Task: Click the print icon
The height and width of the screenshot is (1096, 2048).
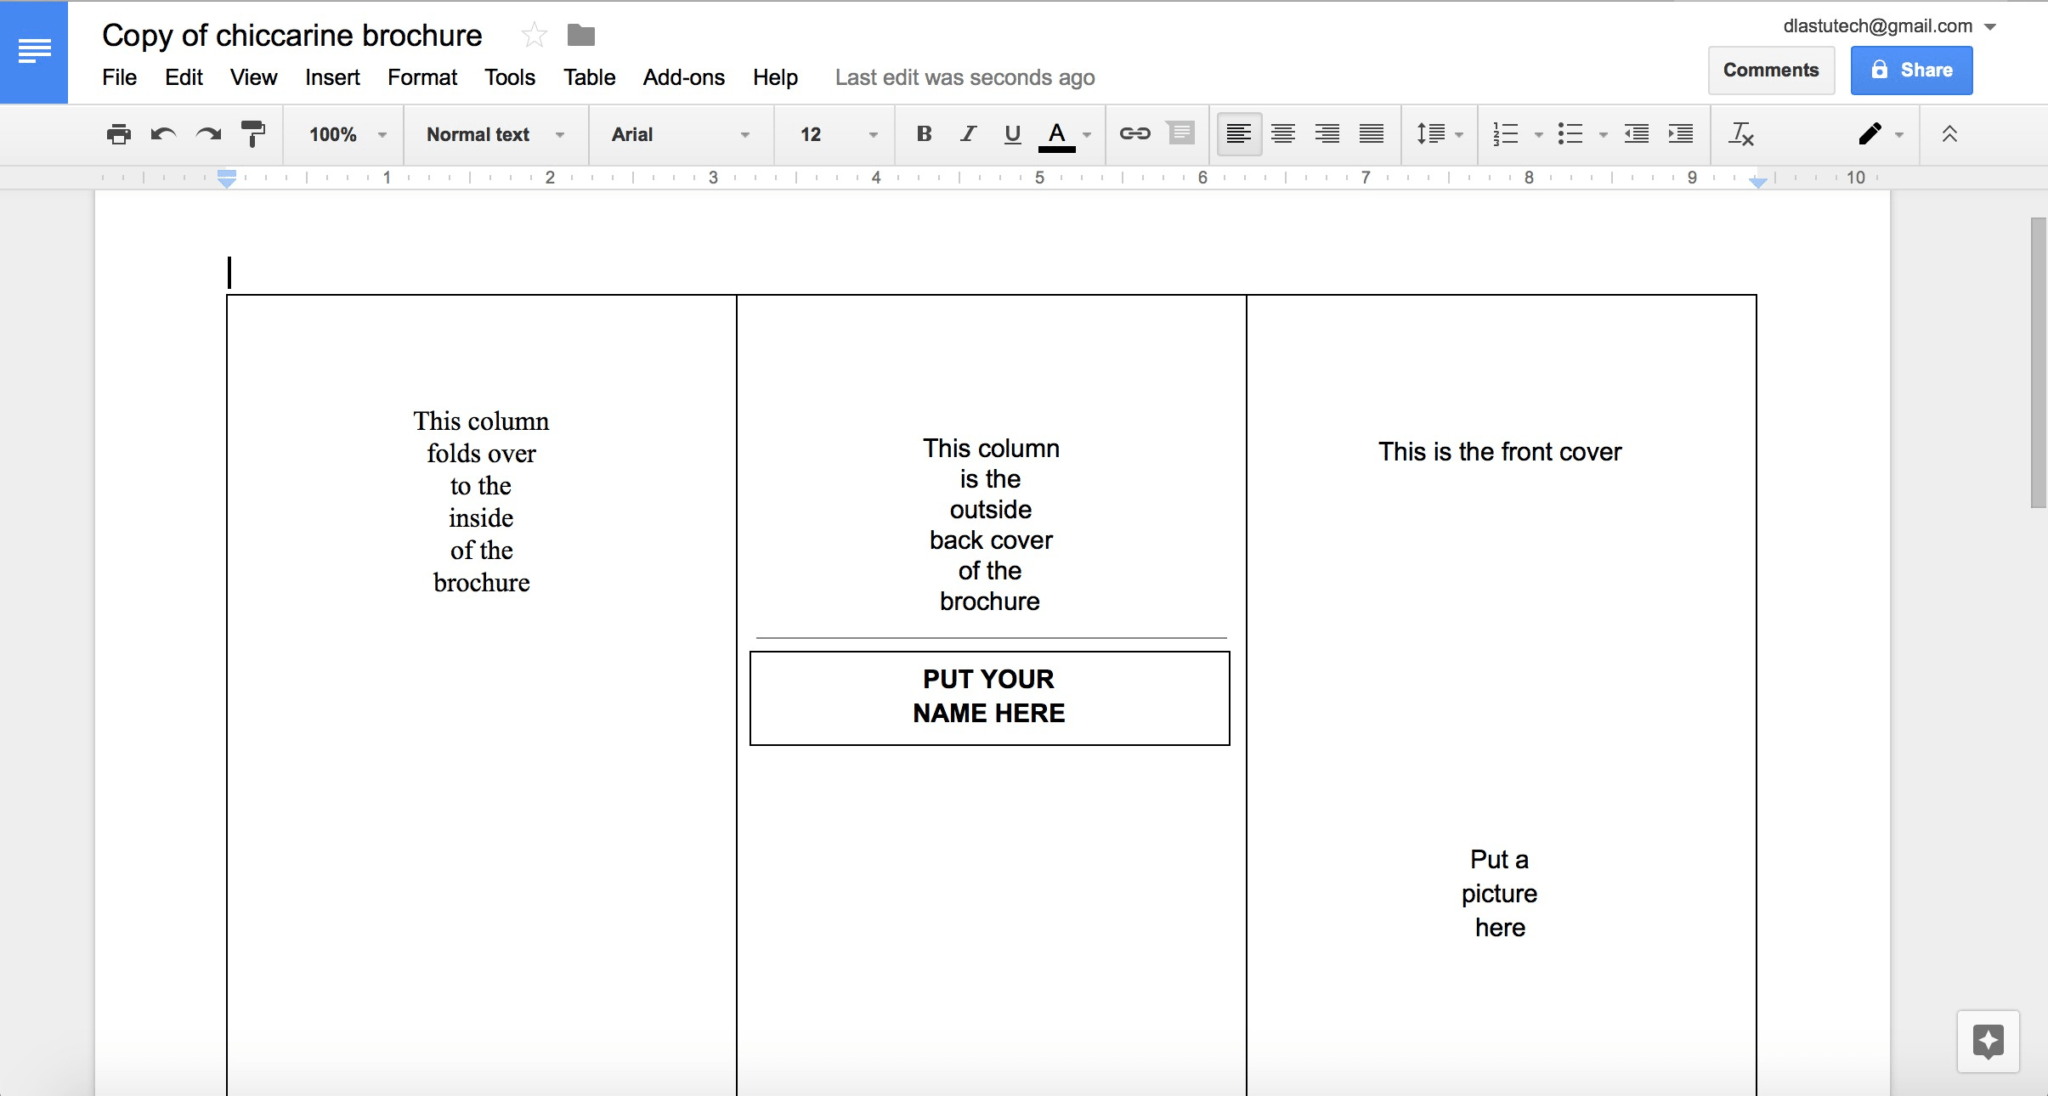Action: [119, 133]
